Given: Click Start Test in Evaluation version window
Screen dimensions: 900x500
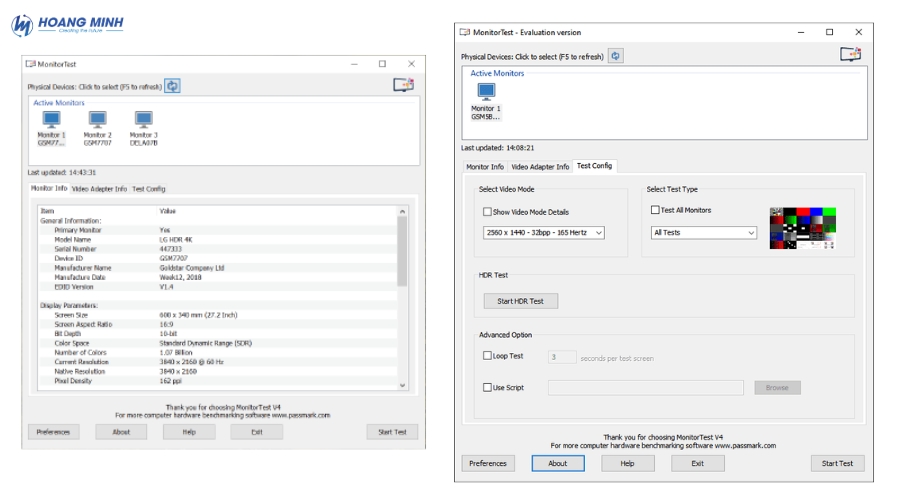Looking at the screenshot, I should (x=837, y=463).
